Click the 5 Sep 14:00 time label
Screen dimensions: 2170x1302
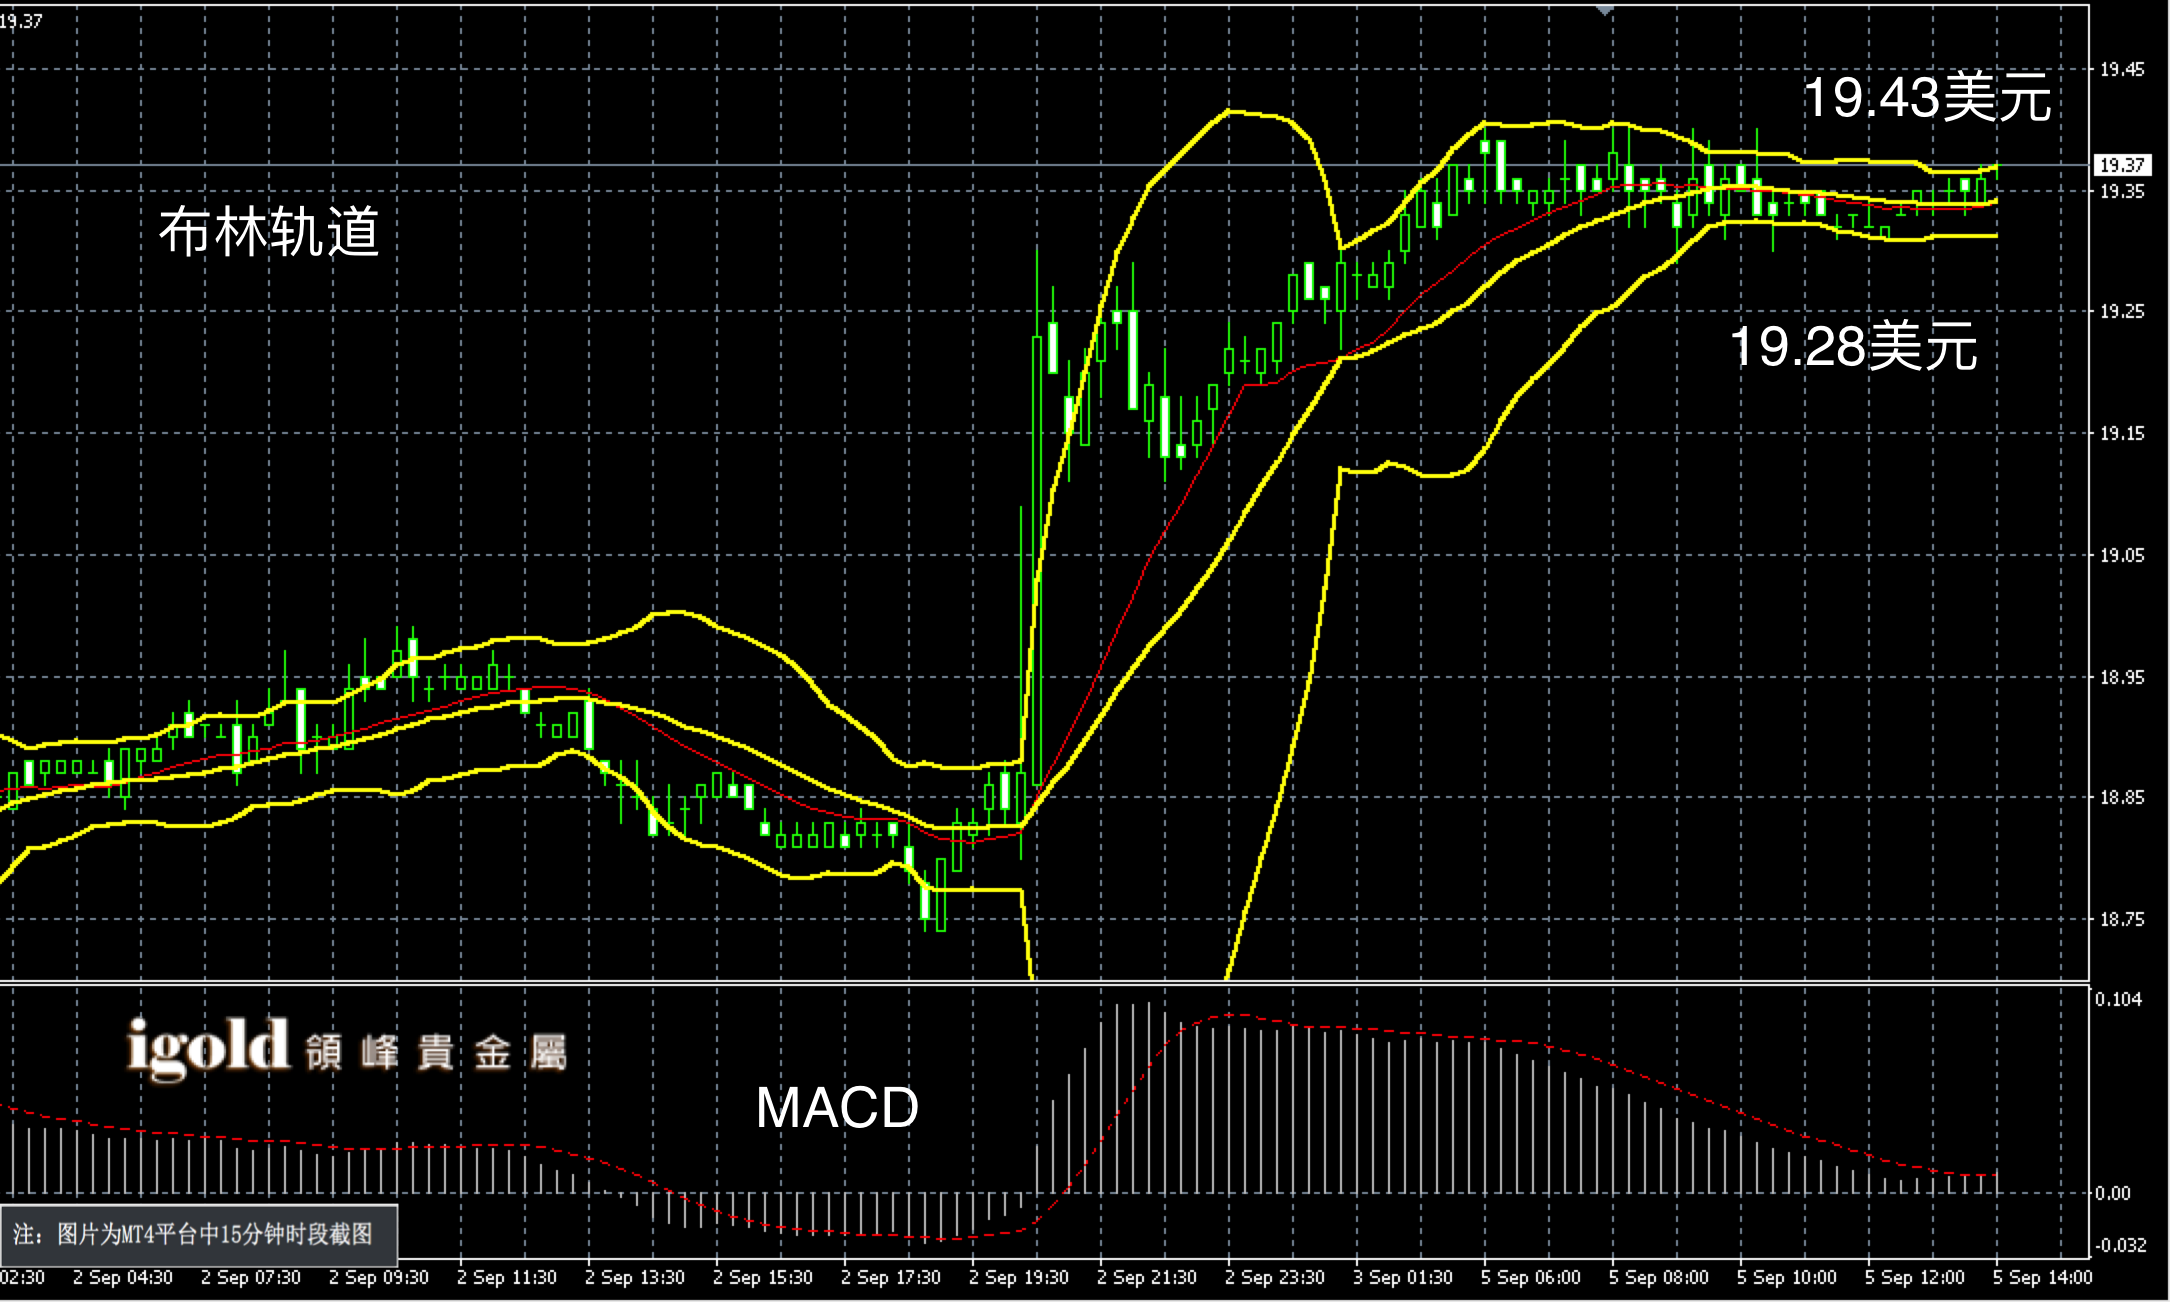click(2042, 1278)
